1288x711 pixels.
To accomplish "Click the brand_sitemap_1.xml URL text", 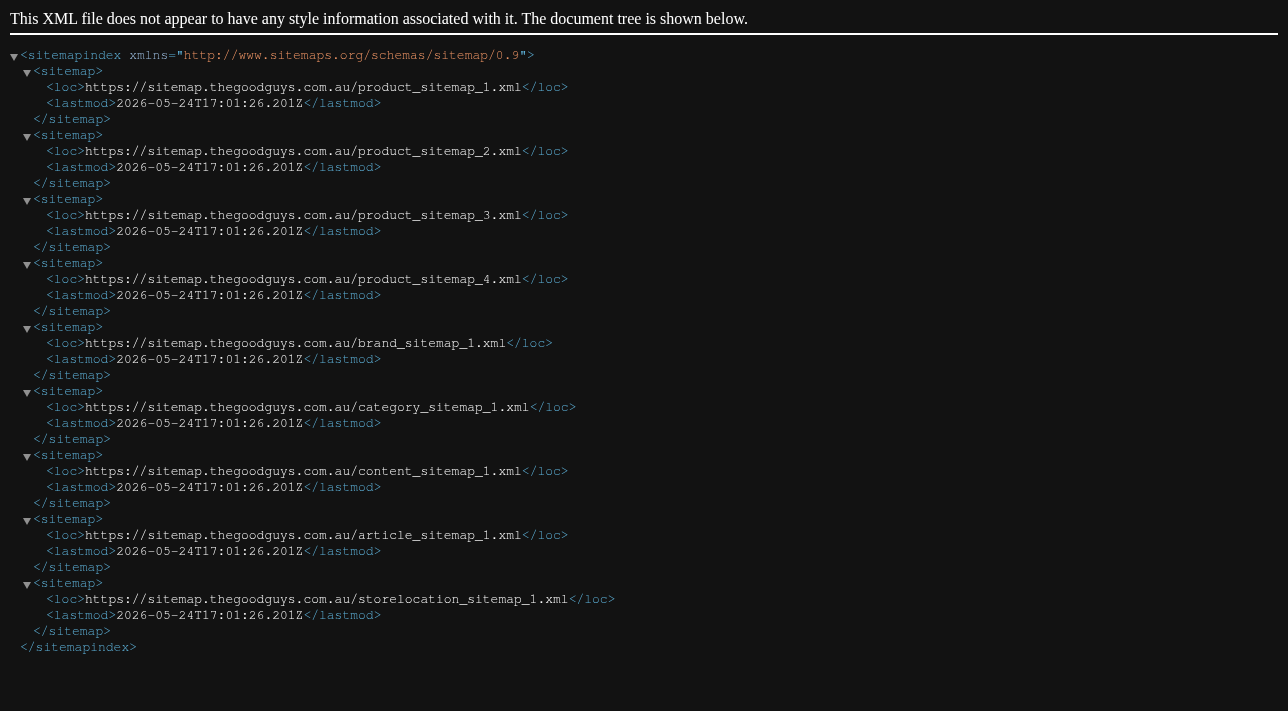I will click(x=295, y=344).
